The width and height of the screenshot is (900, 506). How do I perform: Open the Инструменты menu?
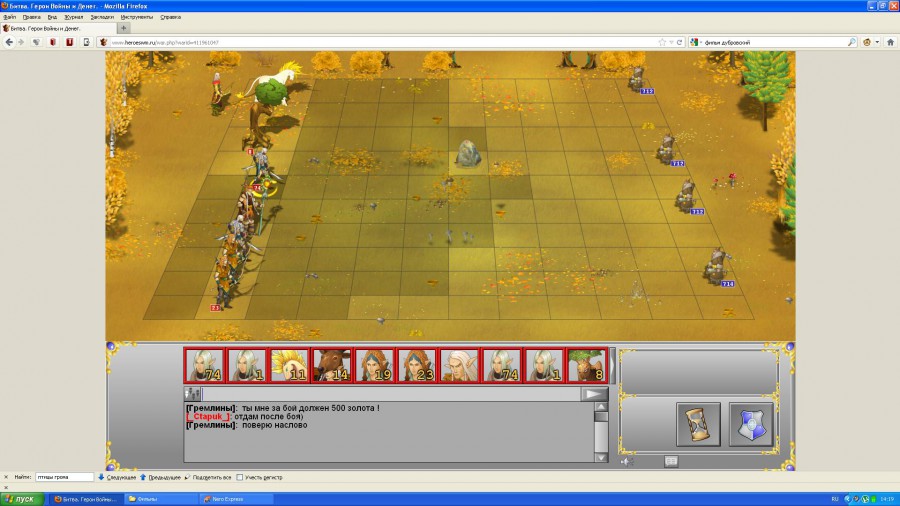[x=137, y=17]
